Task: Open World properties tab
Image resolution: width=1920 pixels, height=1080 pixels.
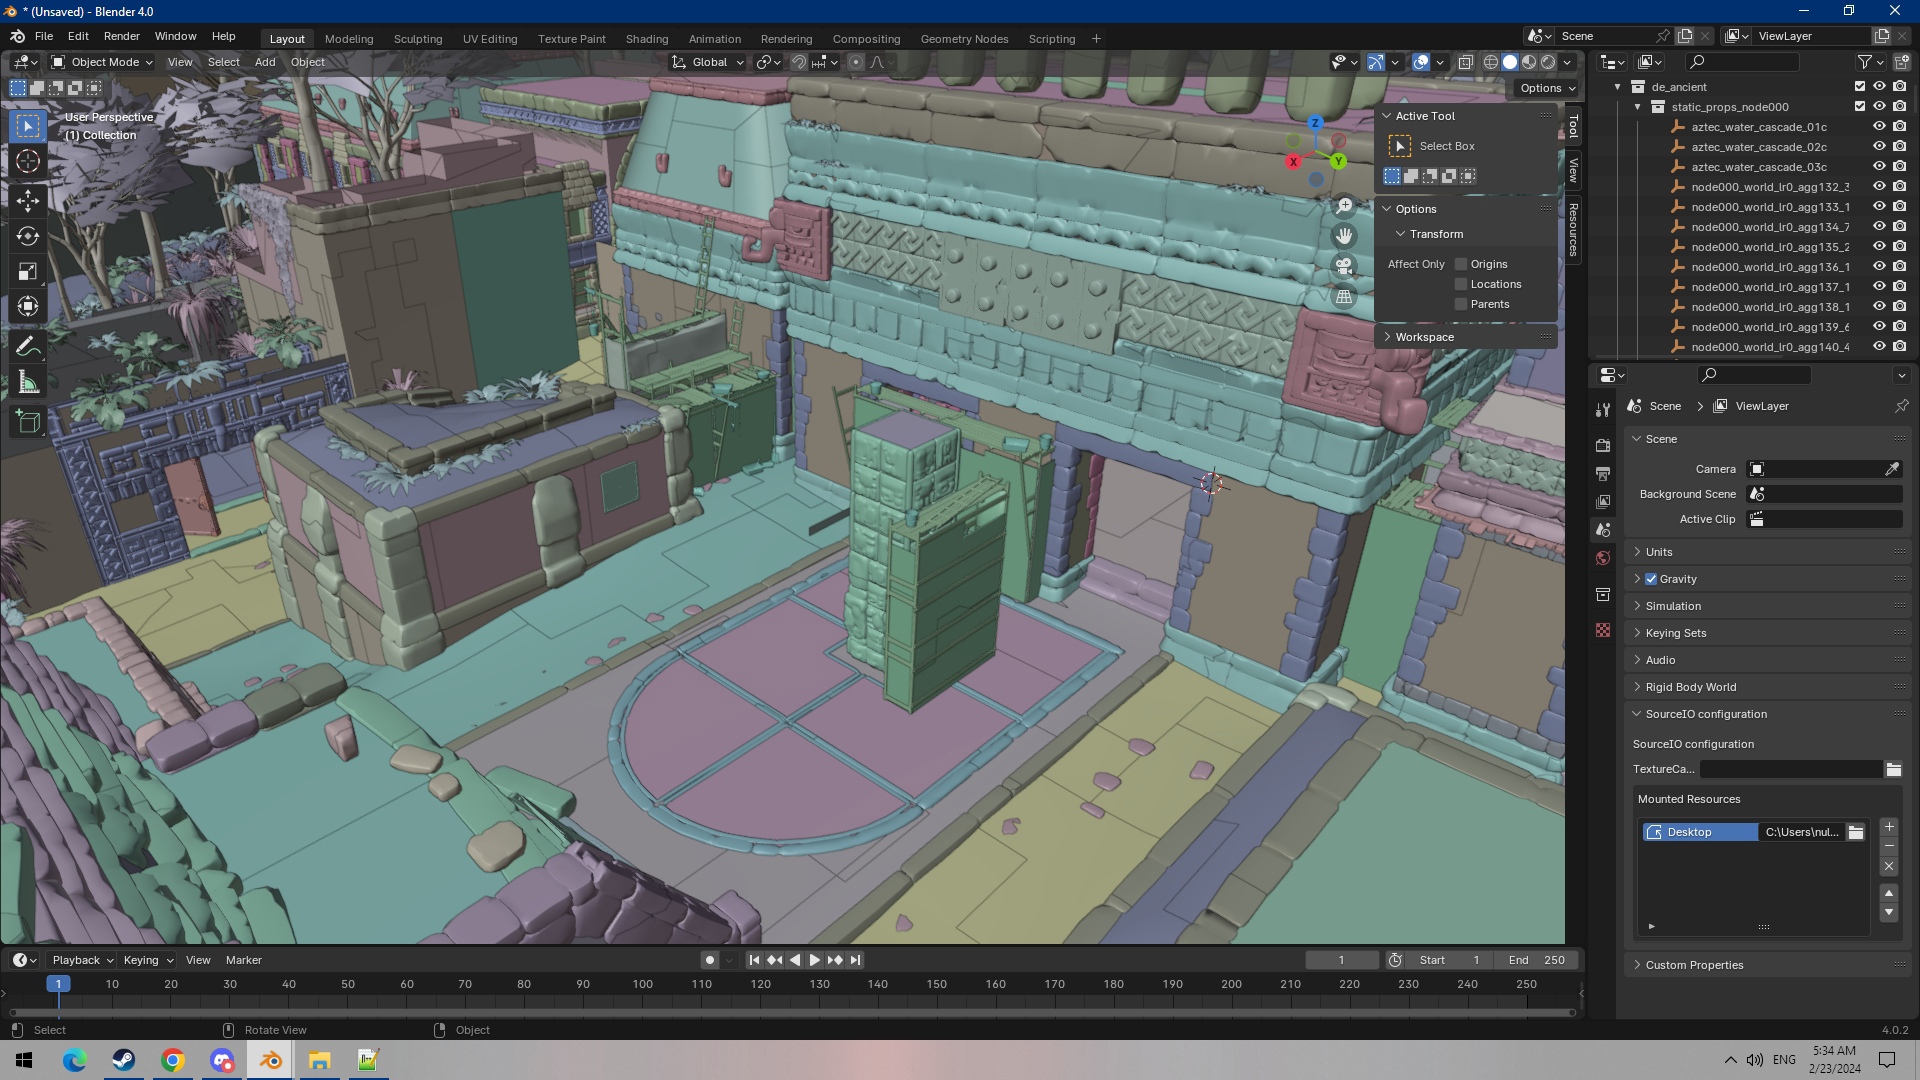Action: coord(1603,558)
